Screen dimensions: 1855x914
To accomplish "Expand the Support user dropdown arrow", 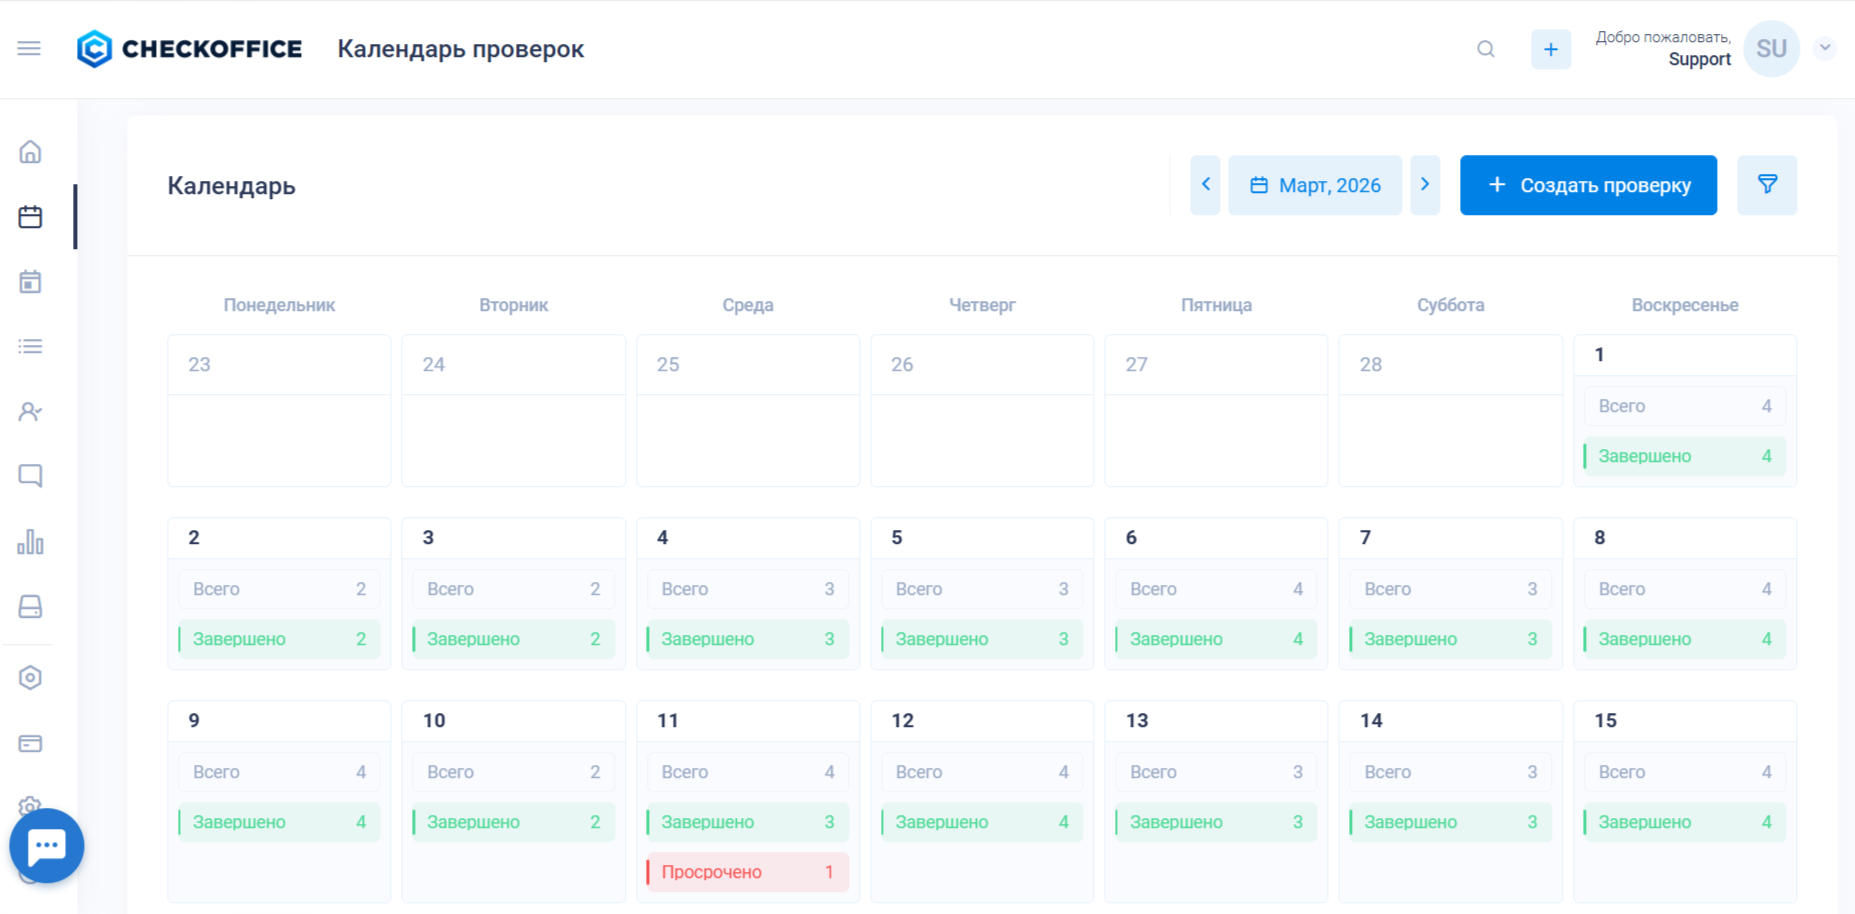I will [x=1825, y=48].
